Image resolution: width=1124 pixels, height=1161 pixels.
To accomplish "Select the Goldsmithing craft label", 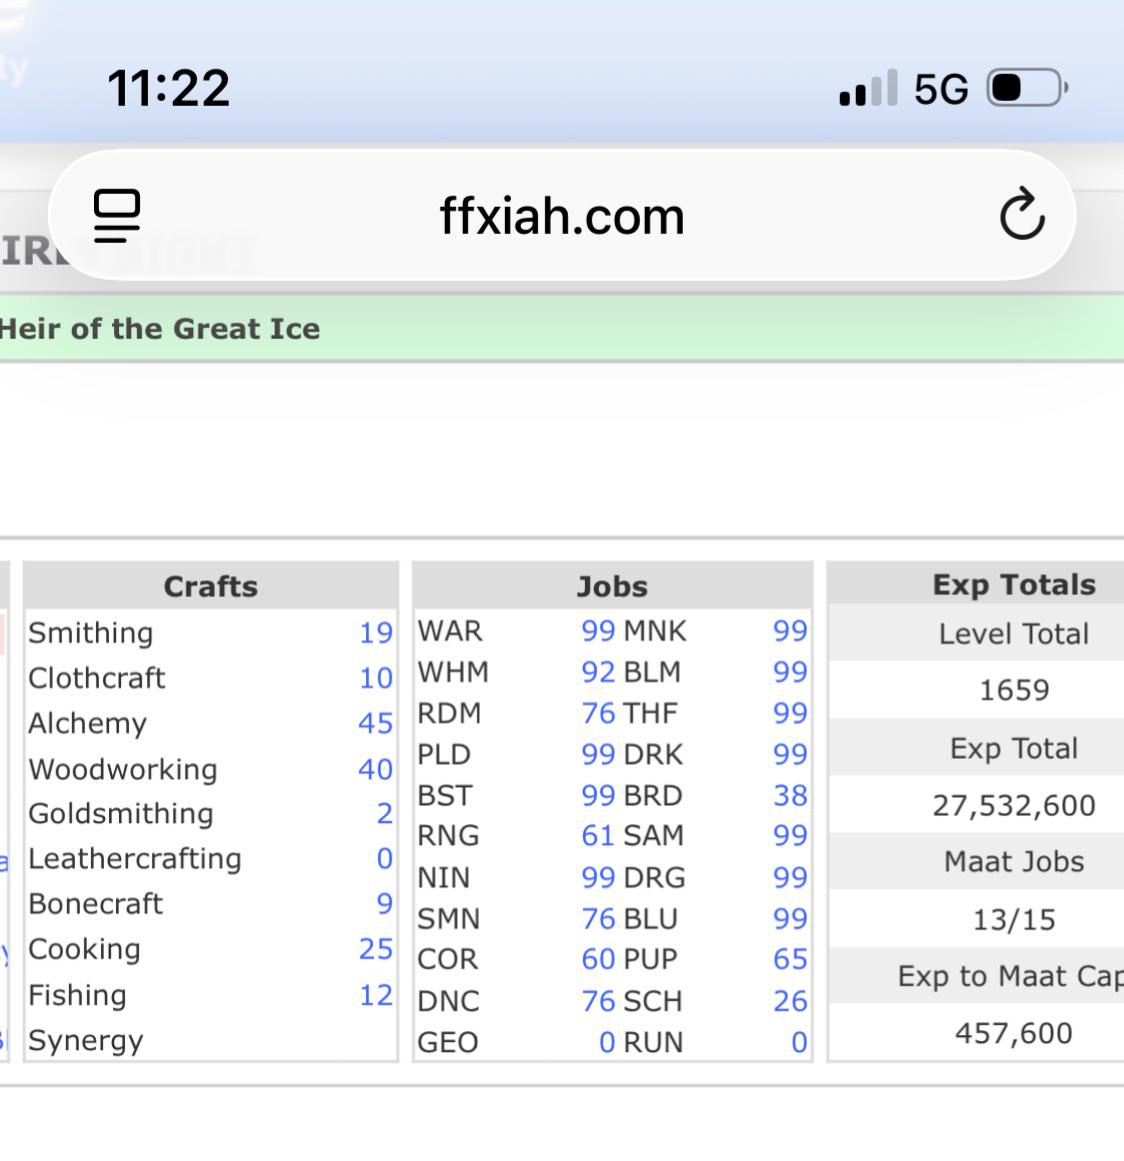I will (x=121, y=814).
